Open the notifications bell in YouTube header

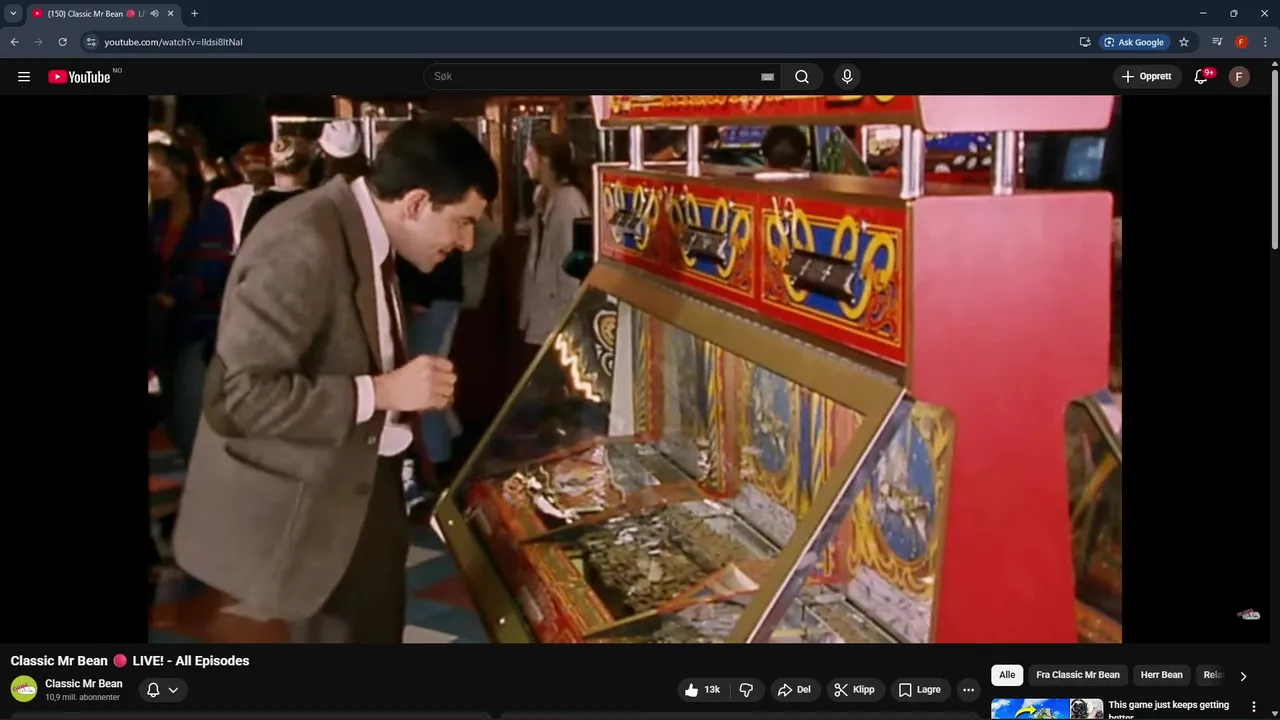(x=1202, y=77)
